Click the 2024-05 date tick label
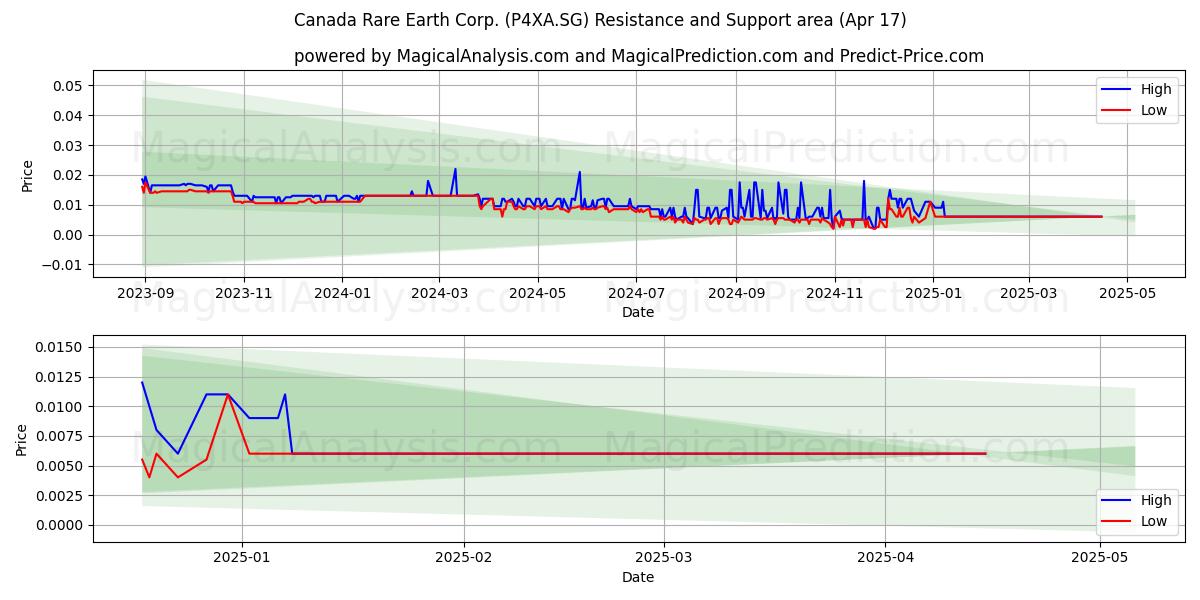1200x600 pixels. pos(538,293)
